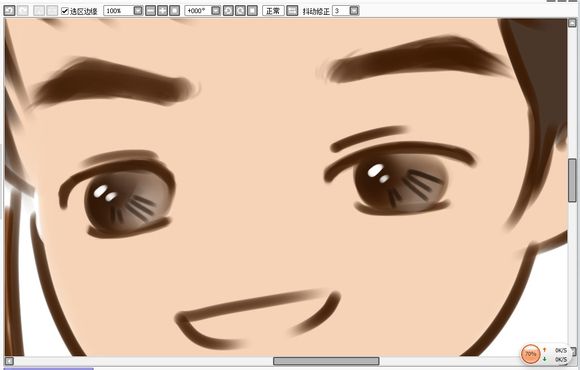Reset the canvas zoom display
Image resolution: width=580 pixels, height=370 pixels.
click(x=175, y=11)
